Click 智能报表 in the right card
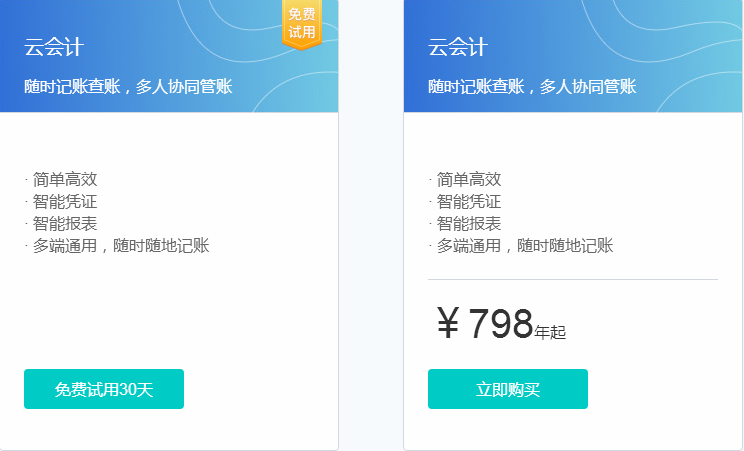Screen dimensions: 744x451 [x=469, y=224]
